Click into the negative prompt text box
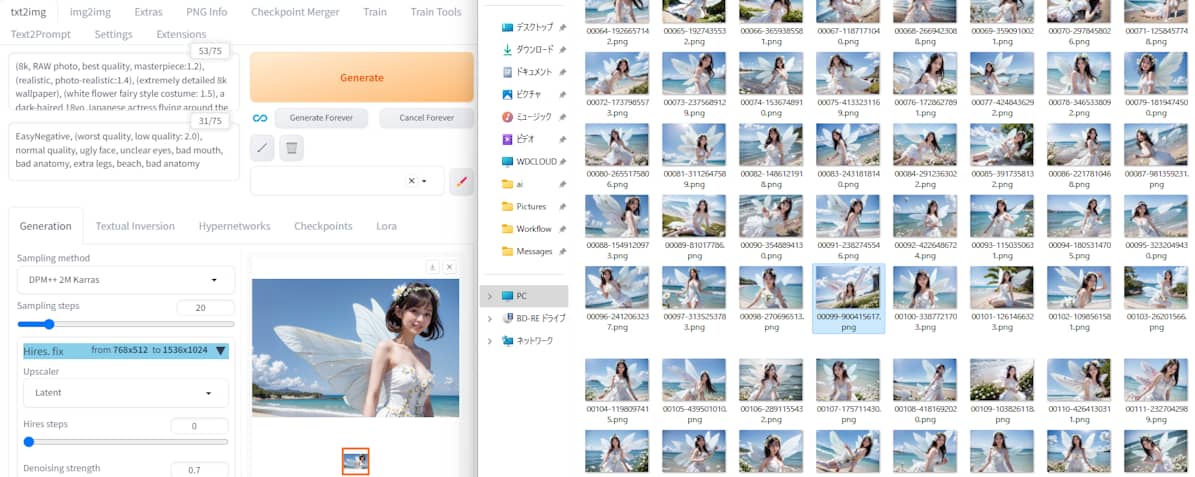This screenshot has width=1195, height=477. click(124, 150)
